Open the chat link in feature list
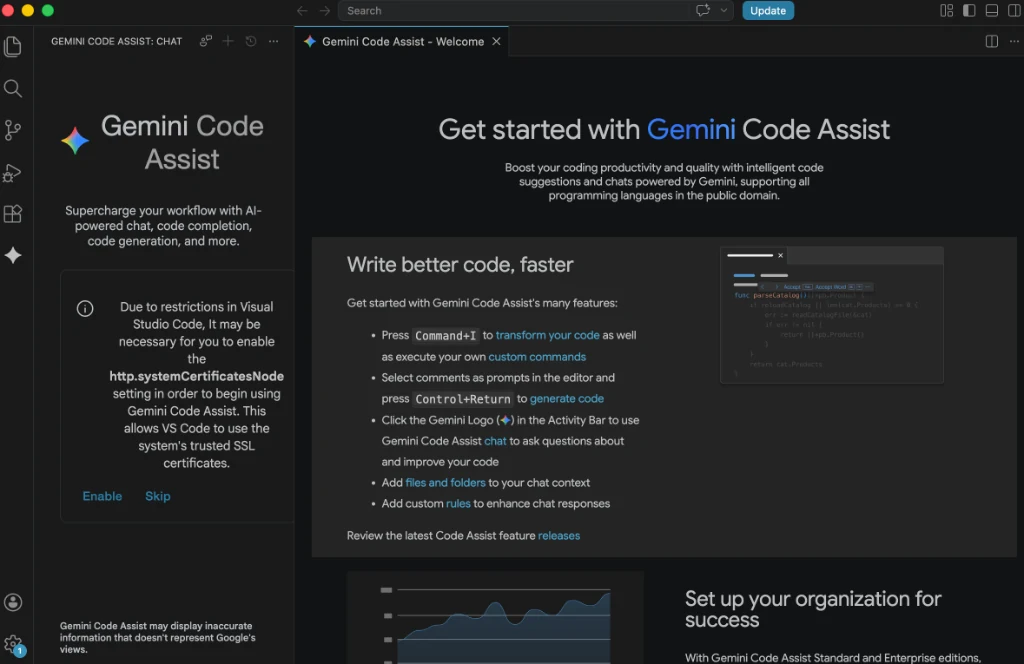Screen dimensions: 1024x664 (495, 441)
